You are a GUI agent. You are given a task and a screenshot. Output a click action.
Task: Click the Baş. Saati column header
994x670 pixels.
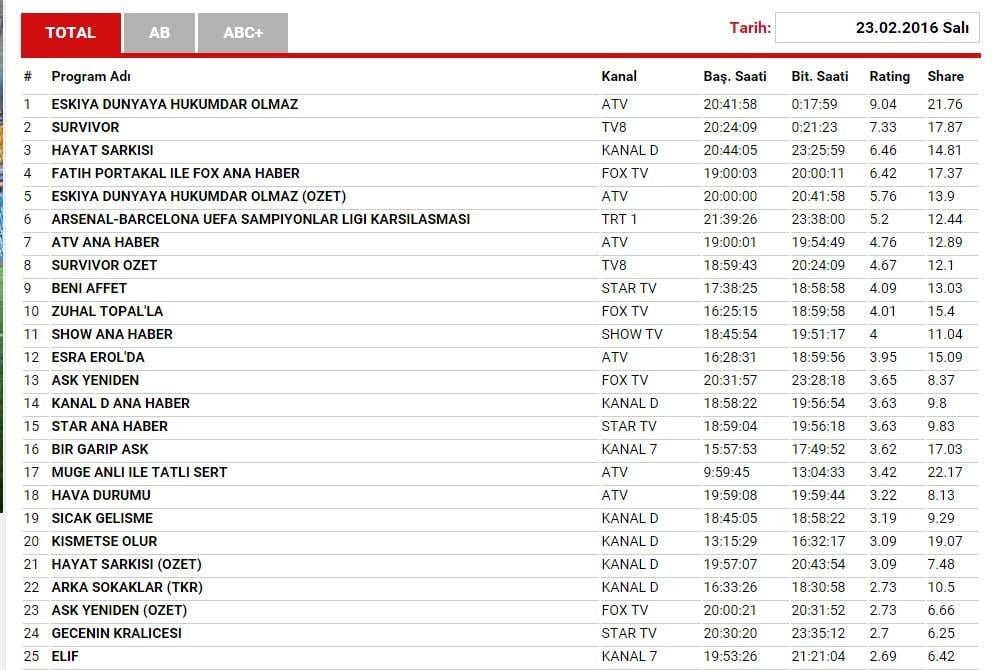tap(735, 76)
